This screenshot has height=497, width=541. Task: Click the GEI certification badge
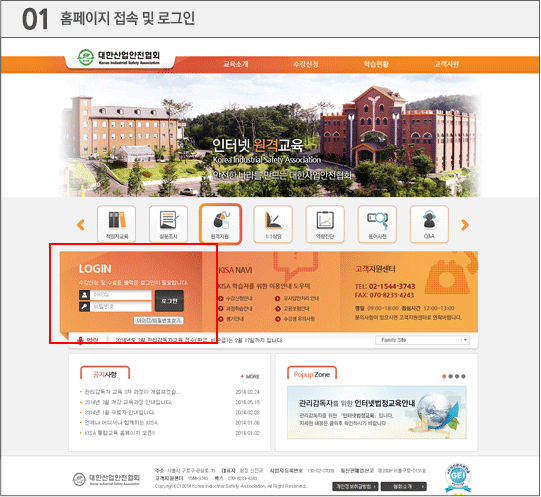458,478
